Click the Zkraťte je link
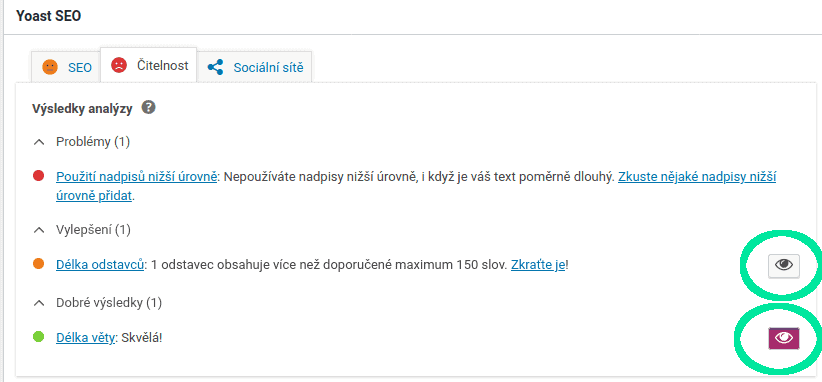Image resolution: width=822 pixels, height=382 pixels. [x=538, y=265]
